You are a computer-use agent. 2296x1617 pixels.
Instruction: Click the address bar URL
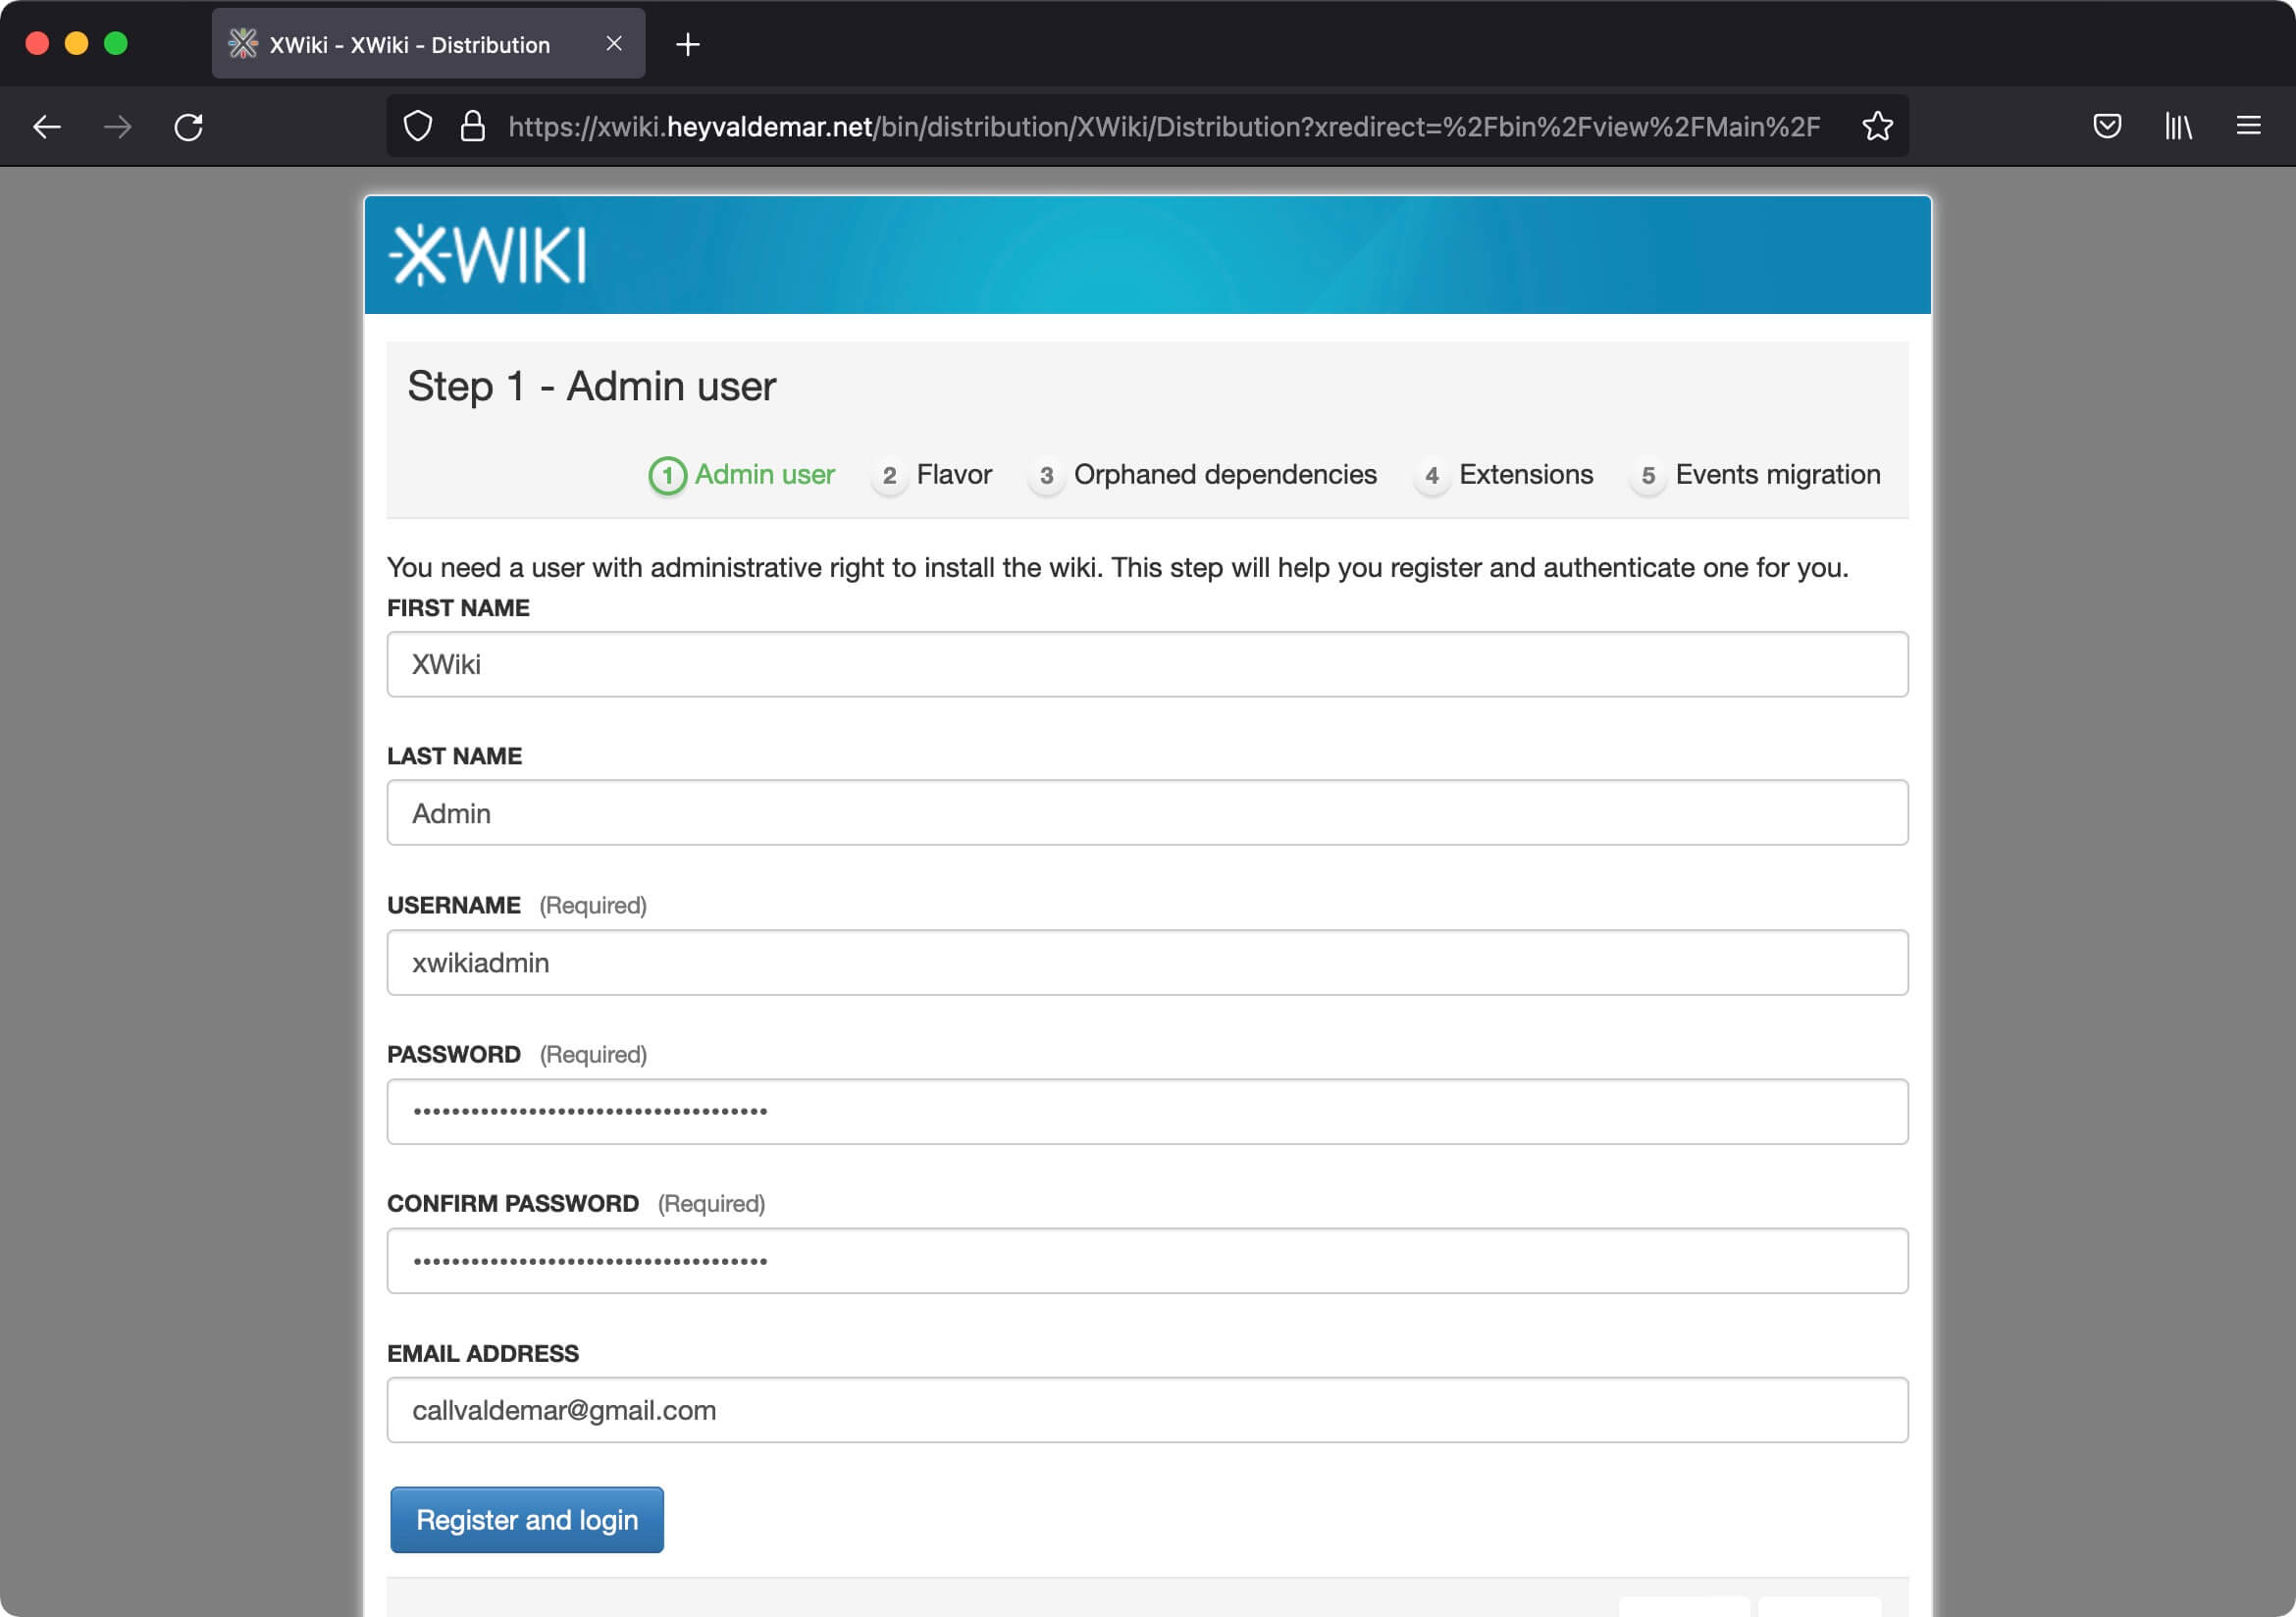(x=1163, y=127)
